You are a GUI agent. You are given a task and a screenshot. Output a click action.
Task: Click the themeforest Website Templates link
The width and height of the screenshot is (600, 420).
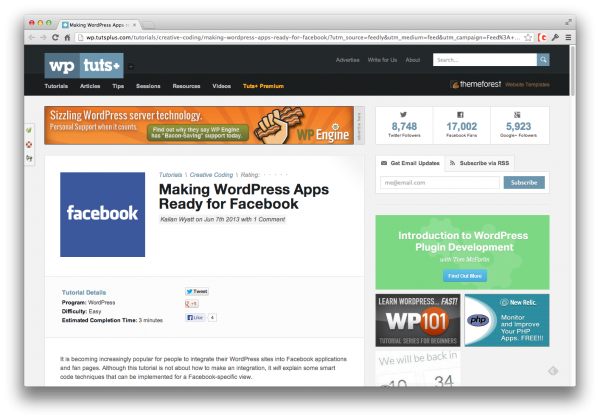click(x=500, y=84)
